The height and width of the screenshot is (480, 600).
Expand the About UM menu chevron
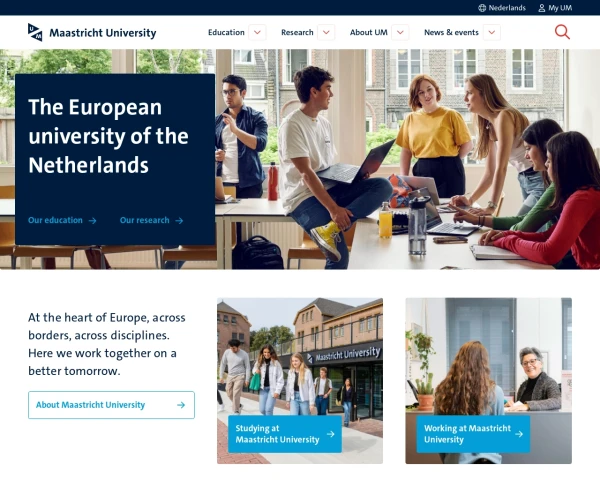[400, 32]
